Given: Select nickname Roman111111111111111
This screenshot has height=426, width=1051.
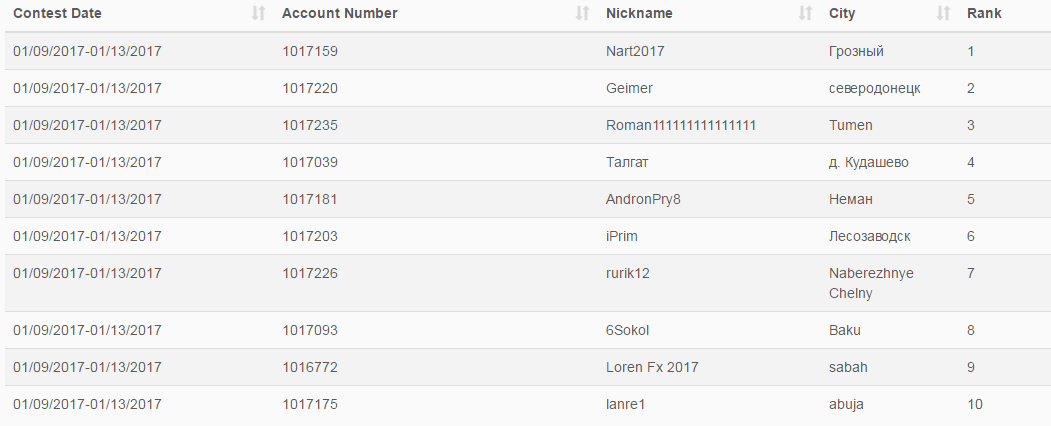Looking at the screenshot, I should [x=681, y=125].
